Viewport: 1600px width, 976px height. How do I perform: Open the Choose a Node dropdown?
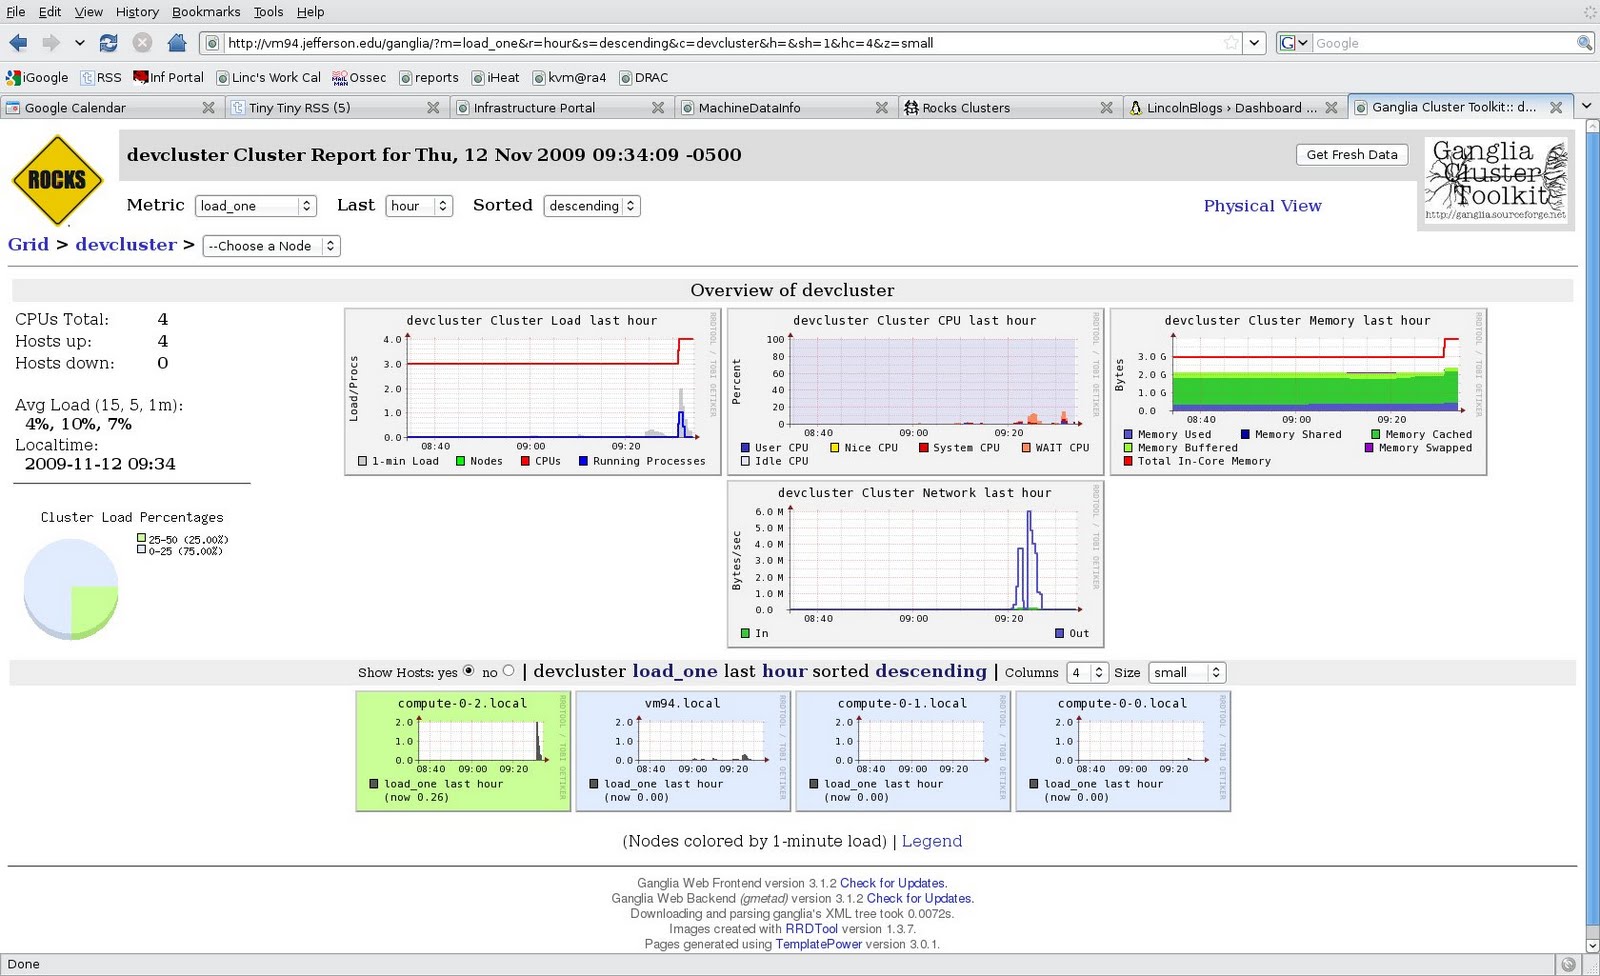tap(270, 245)
